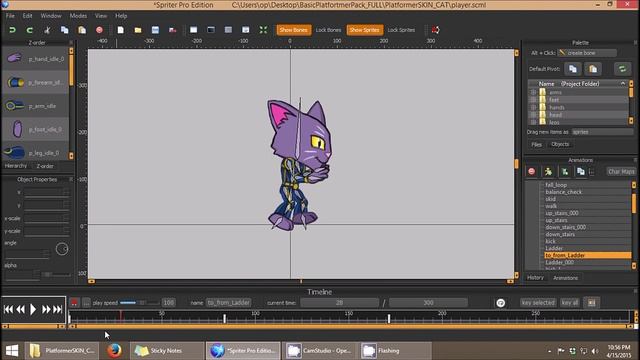Click the paste default pivot icon

pos(593,69)
